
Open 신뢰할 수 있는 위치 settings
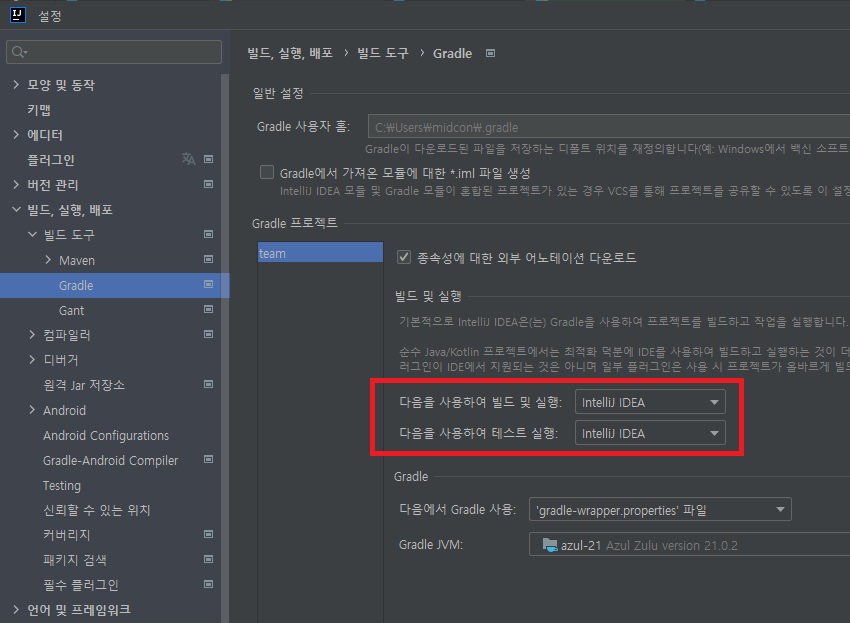coord(96,510)
